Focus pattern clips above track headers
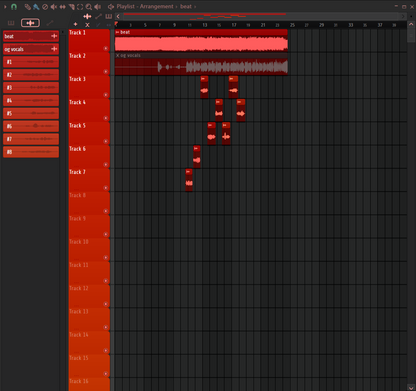Screen dimensions: 416x391 click(x=109, y=16)
